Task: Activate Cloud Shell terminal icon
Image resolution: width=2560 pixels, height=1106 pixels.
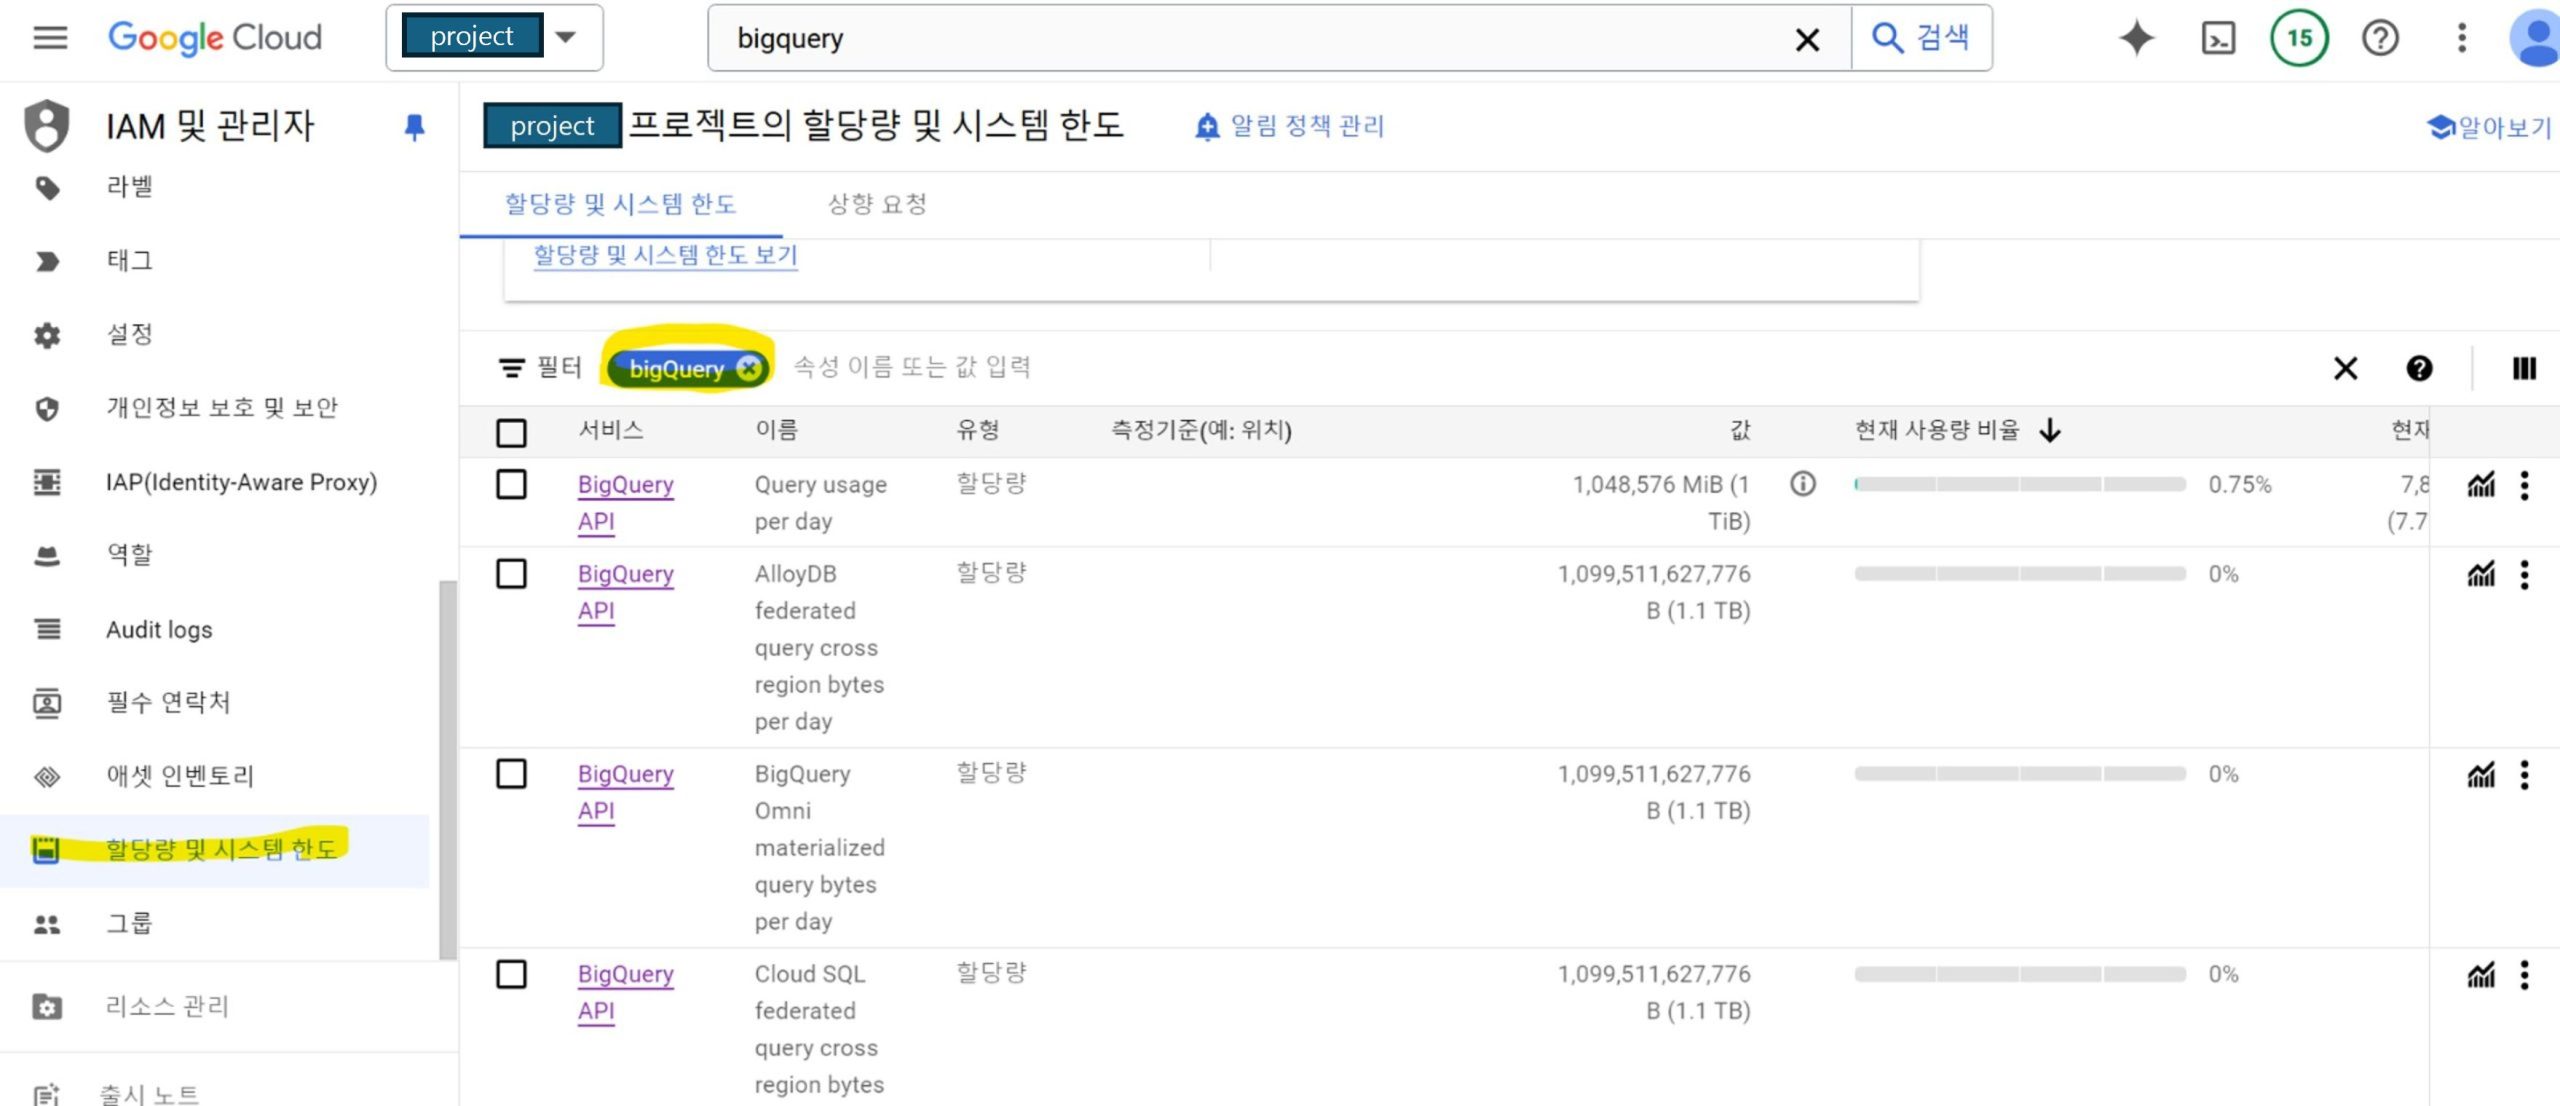Action: tap(2218, 38)
